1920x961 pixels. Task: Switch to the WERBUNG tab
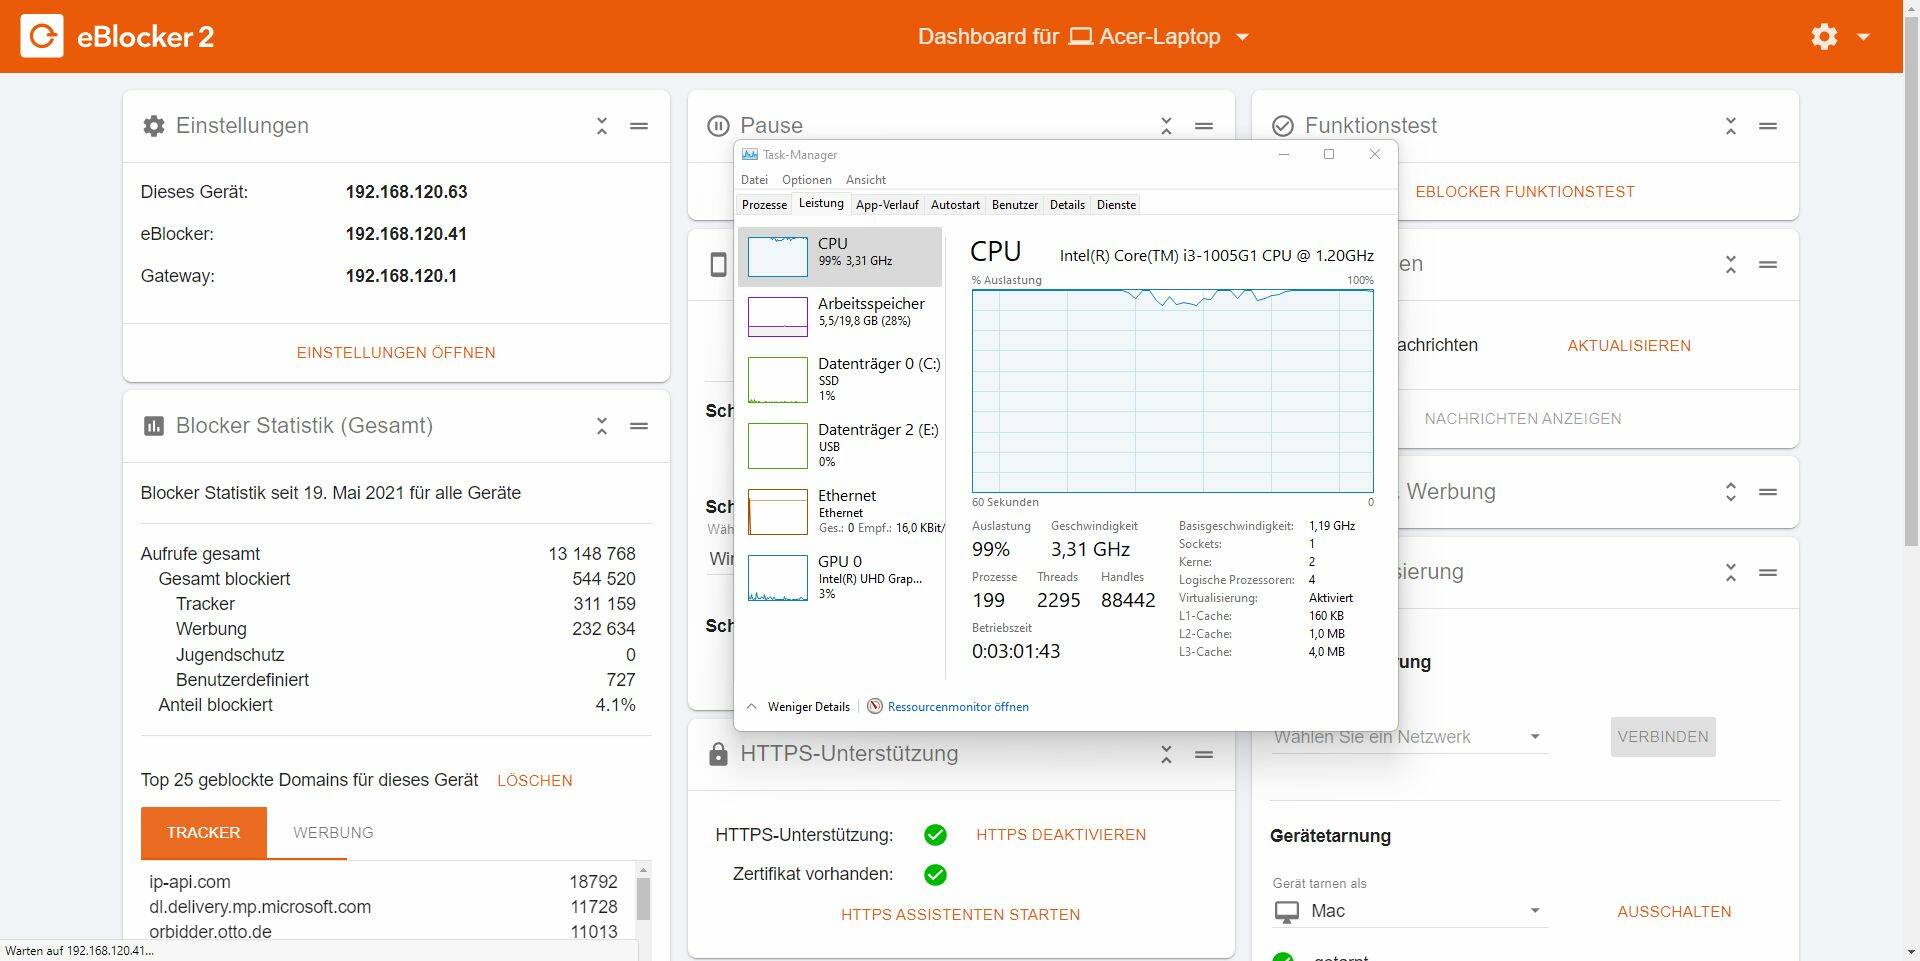(333, 832)
